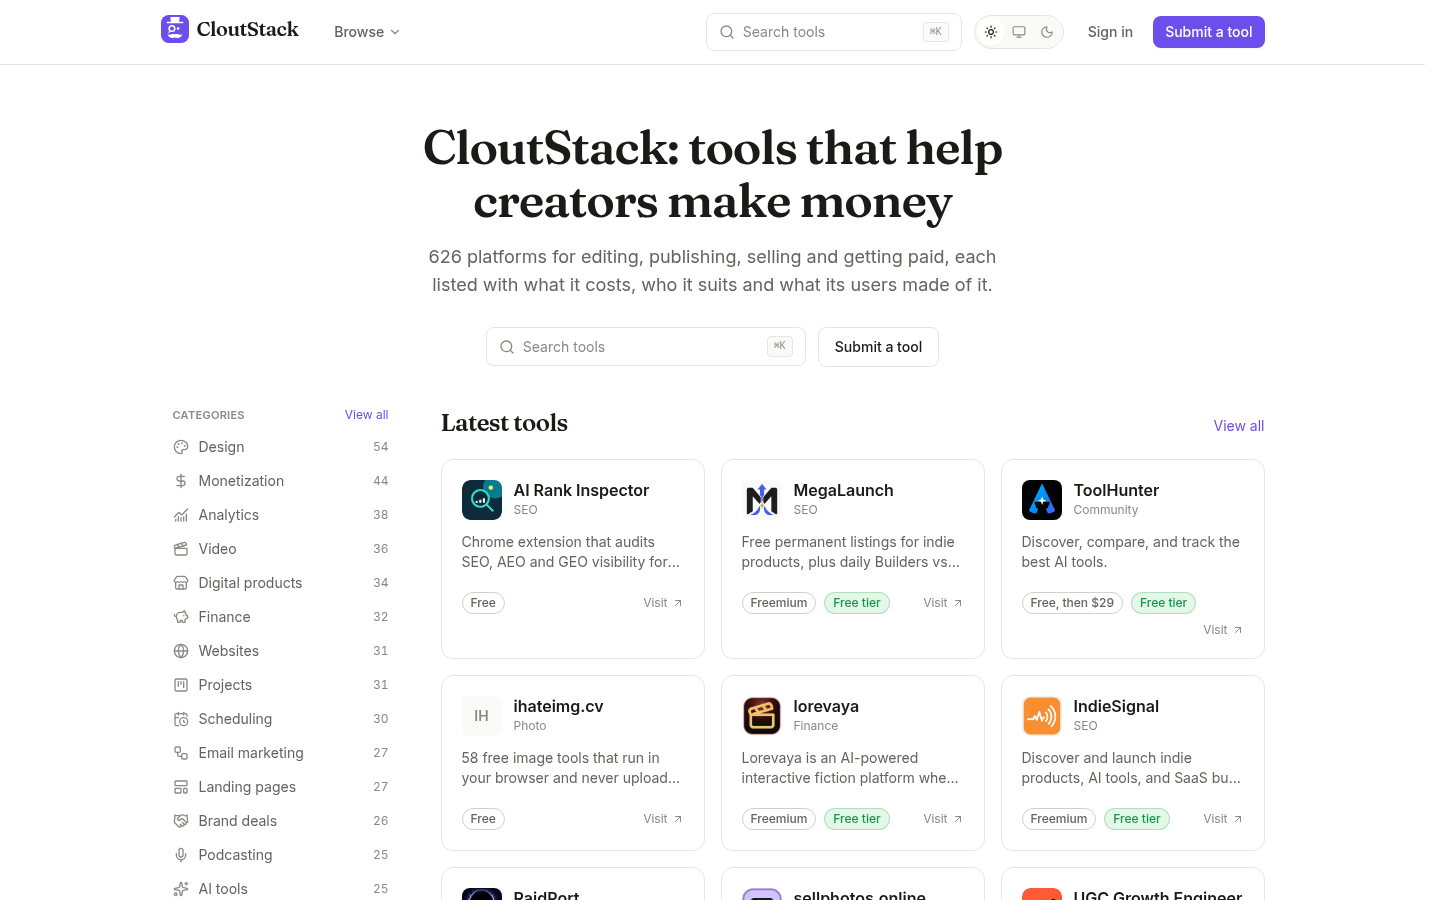Open the Websites globe icon
The height and width of the screenshot is (900, 1440).
pyautogui.click(x=181, y=651)
